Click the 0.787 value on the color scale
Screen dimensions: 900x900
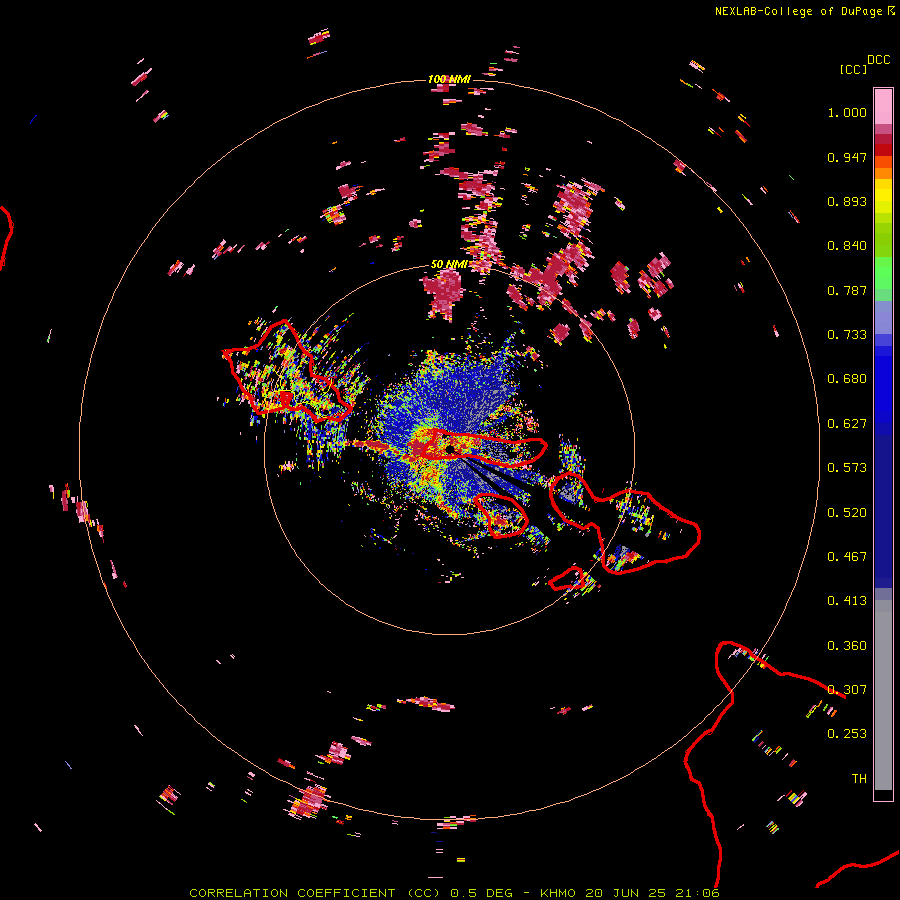tap(847, 290)
